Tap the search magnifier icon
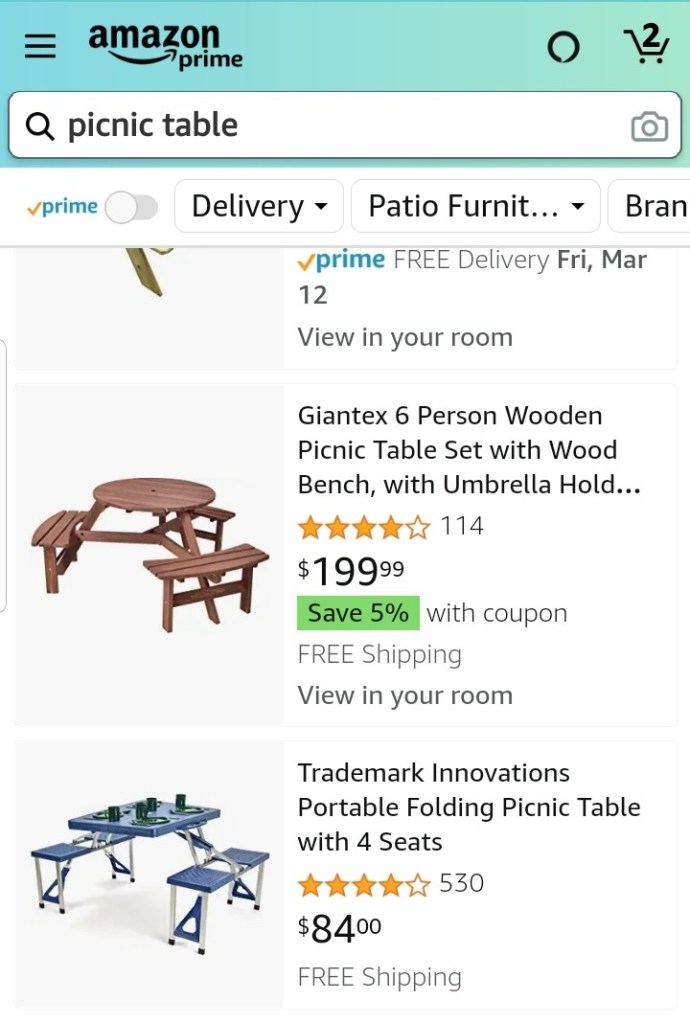Screen dimensions: 690x1023 pos(40,126)
